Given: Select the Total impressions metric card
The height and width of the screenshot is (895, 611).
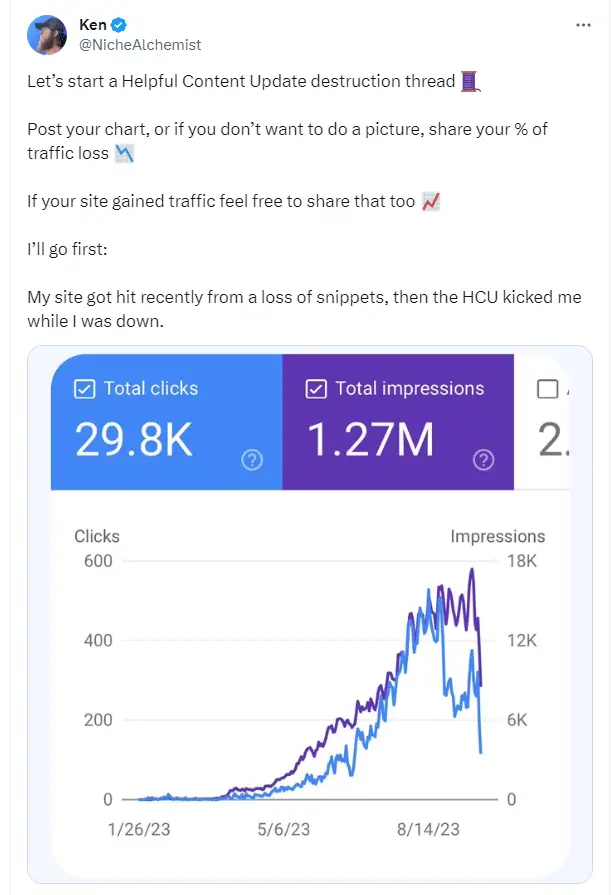Looking at the screenshot, I should (x=398, y=422).
